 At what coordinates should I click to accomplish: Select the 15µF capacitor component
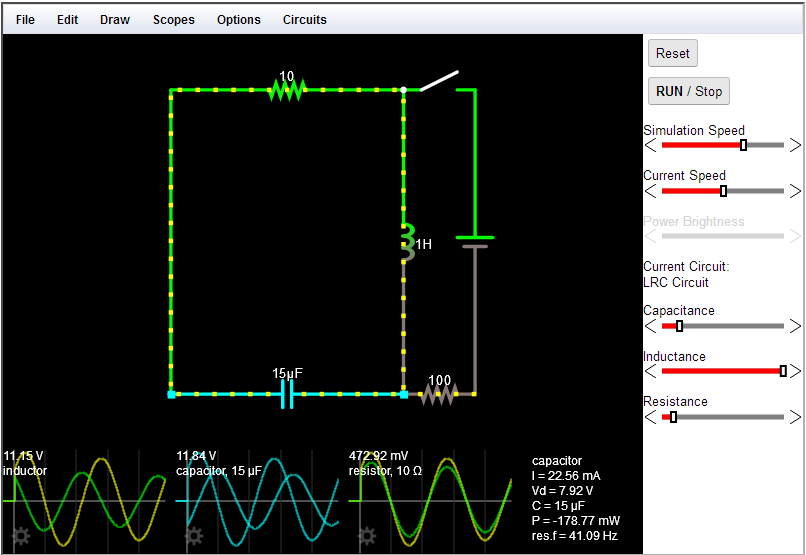click(287, 394)
